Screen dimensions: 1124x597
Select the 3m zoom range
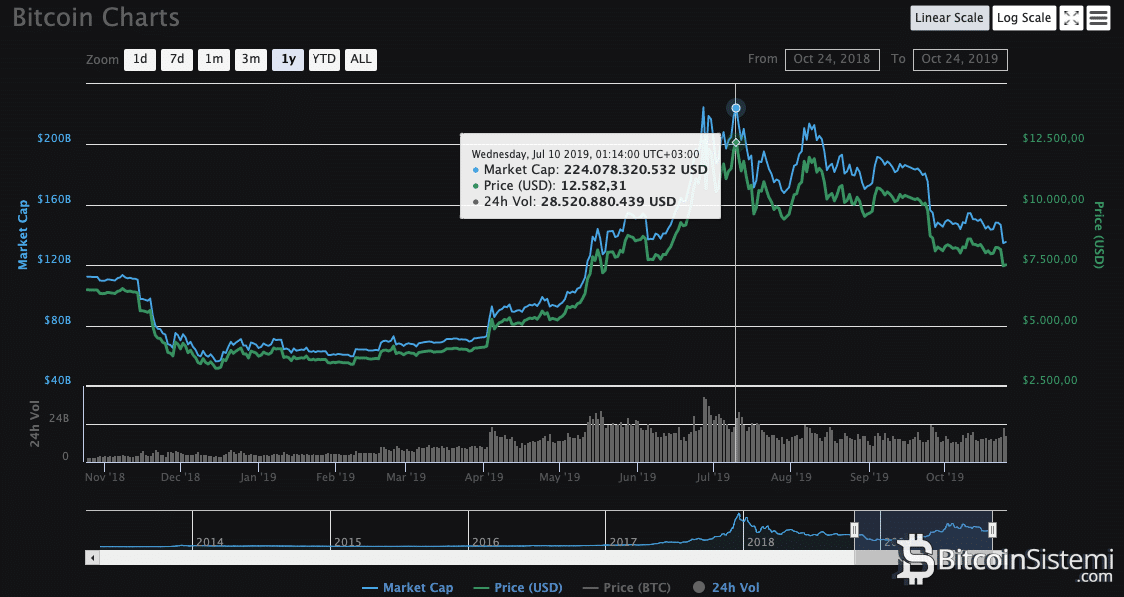point(250,59)
